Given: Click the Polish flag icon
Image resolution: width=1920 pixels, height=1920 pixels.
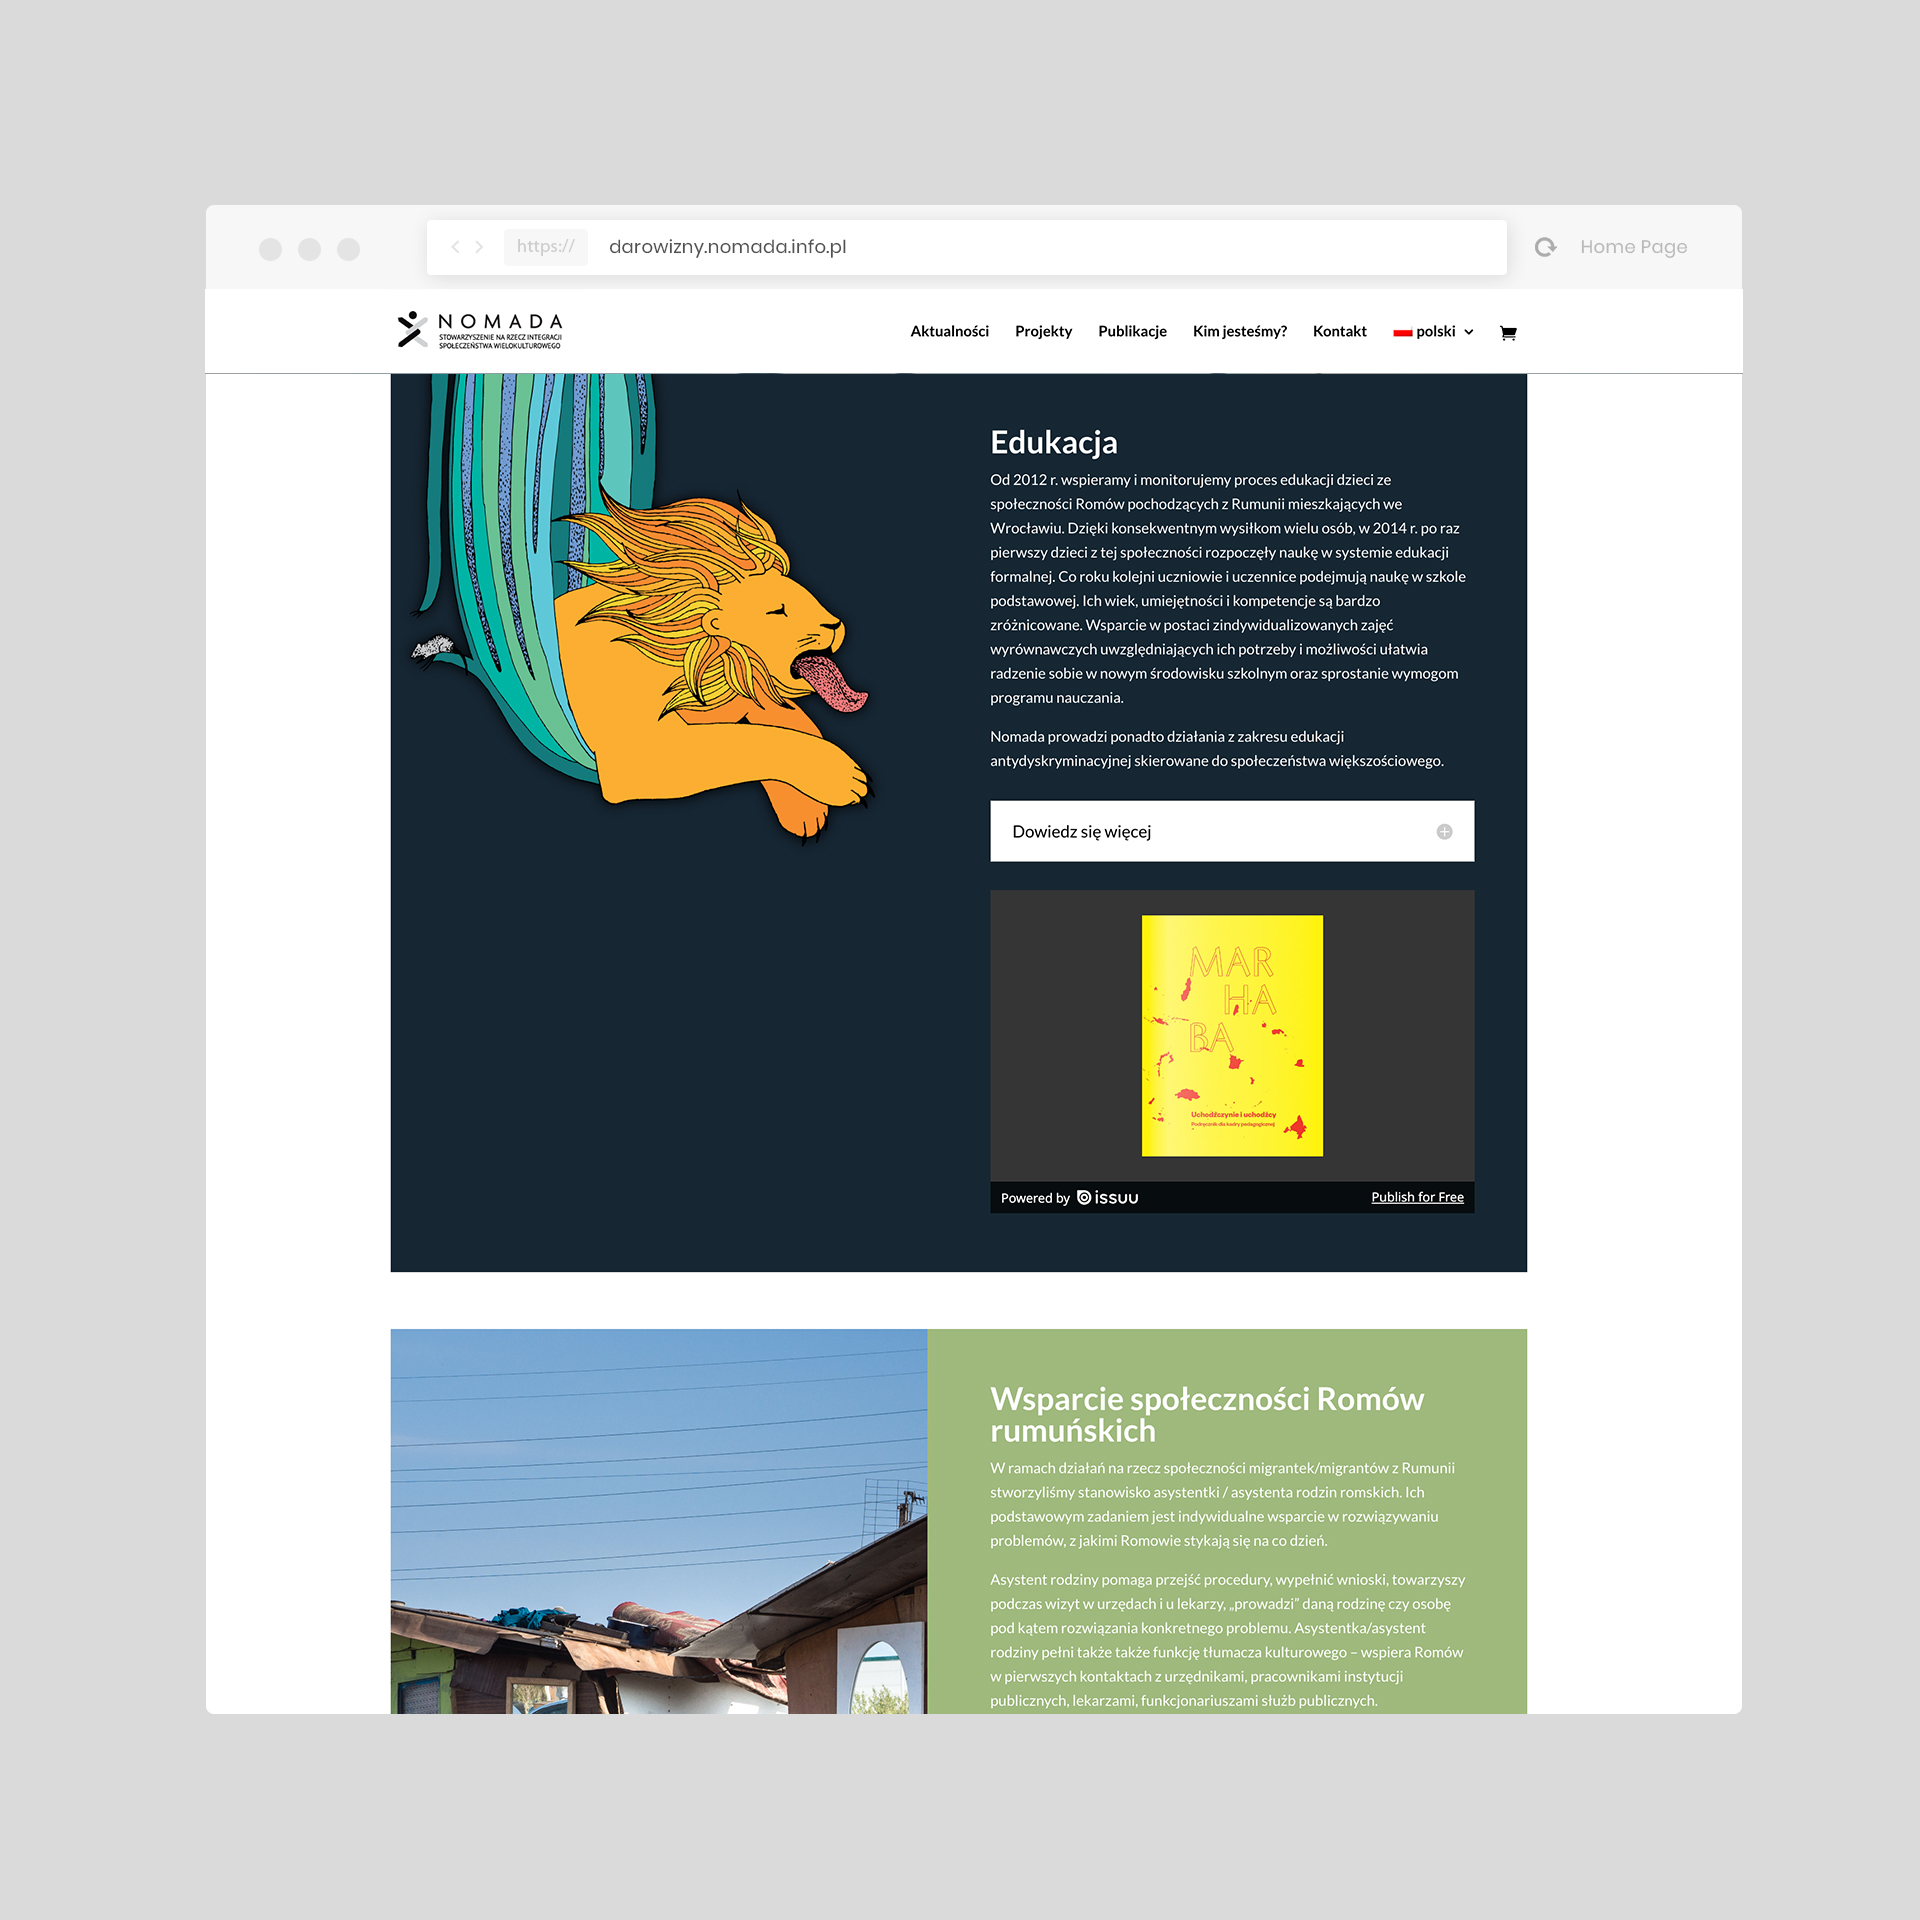Looking at the screenshot, I should (x=1402, y=332).
